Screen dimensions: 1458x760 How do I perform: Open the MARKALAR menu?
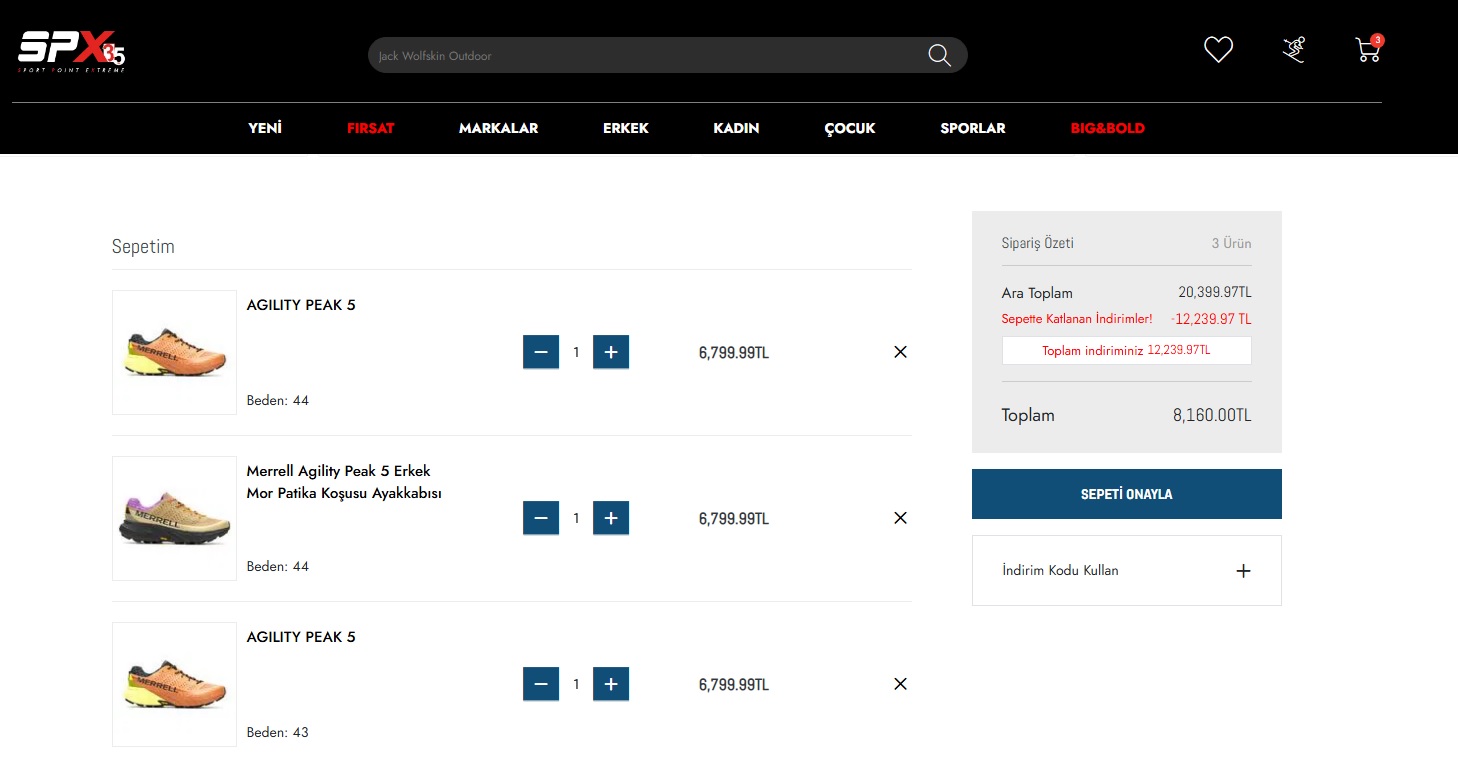[x=498, y=128]
